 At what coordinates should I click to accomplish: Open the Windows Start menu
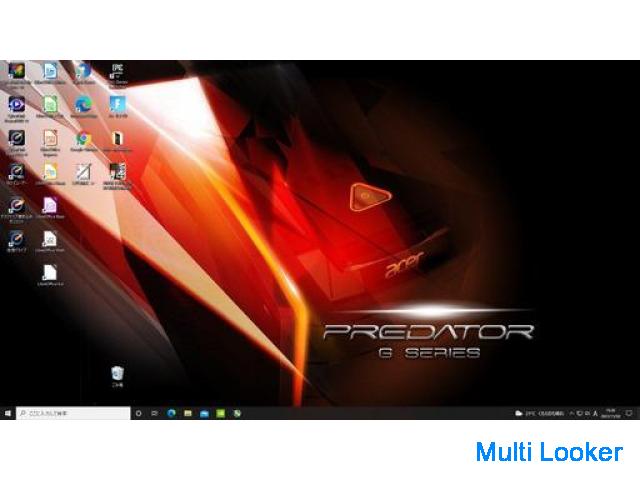point(8,412)
